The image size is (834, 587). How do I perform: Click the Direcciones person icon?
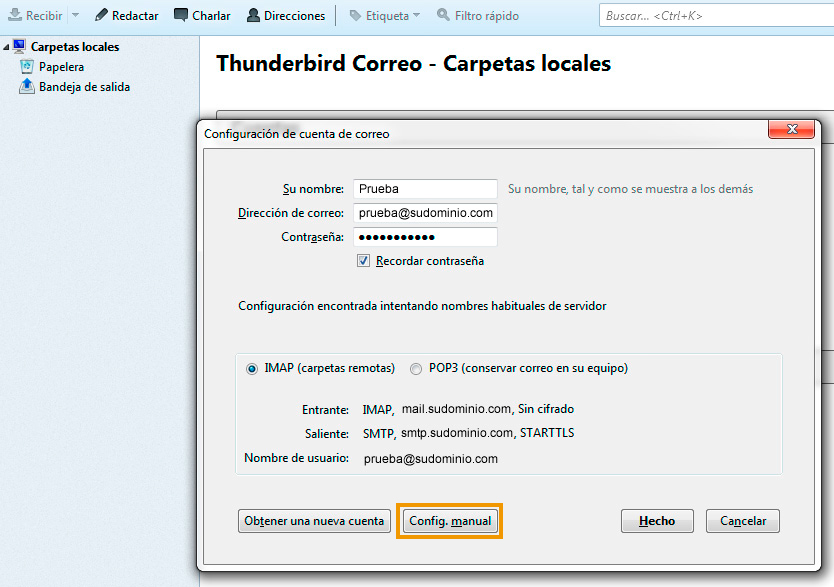click(x=253, y=15)
